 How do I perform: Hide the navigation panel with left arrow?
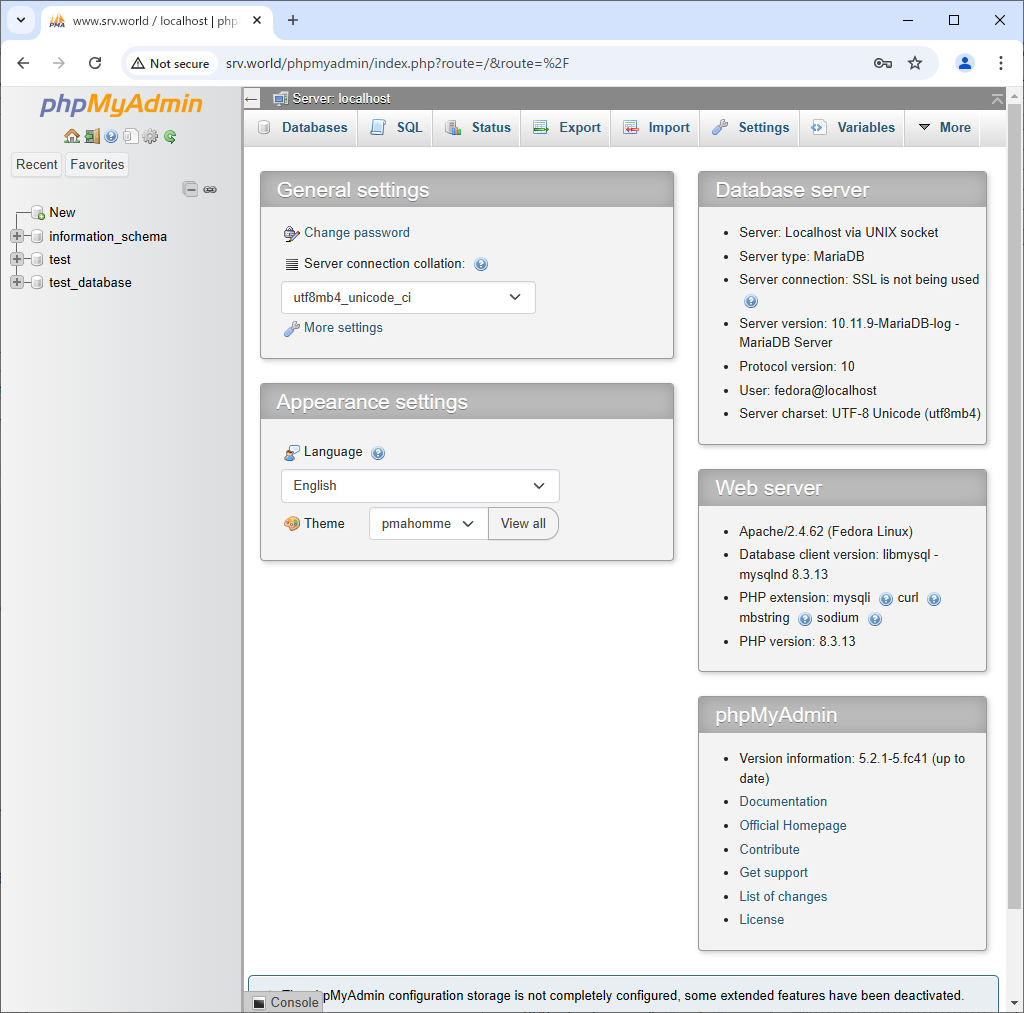point(251,99)
